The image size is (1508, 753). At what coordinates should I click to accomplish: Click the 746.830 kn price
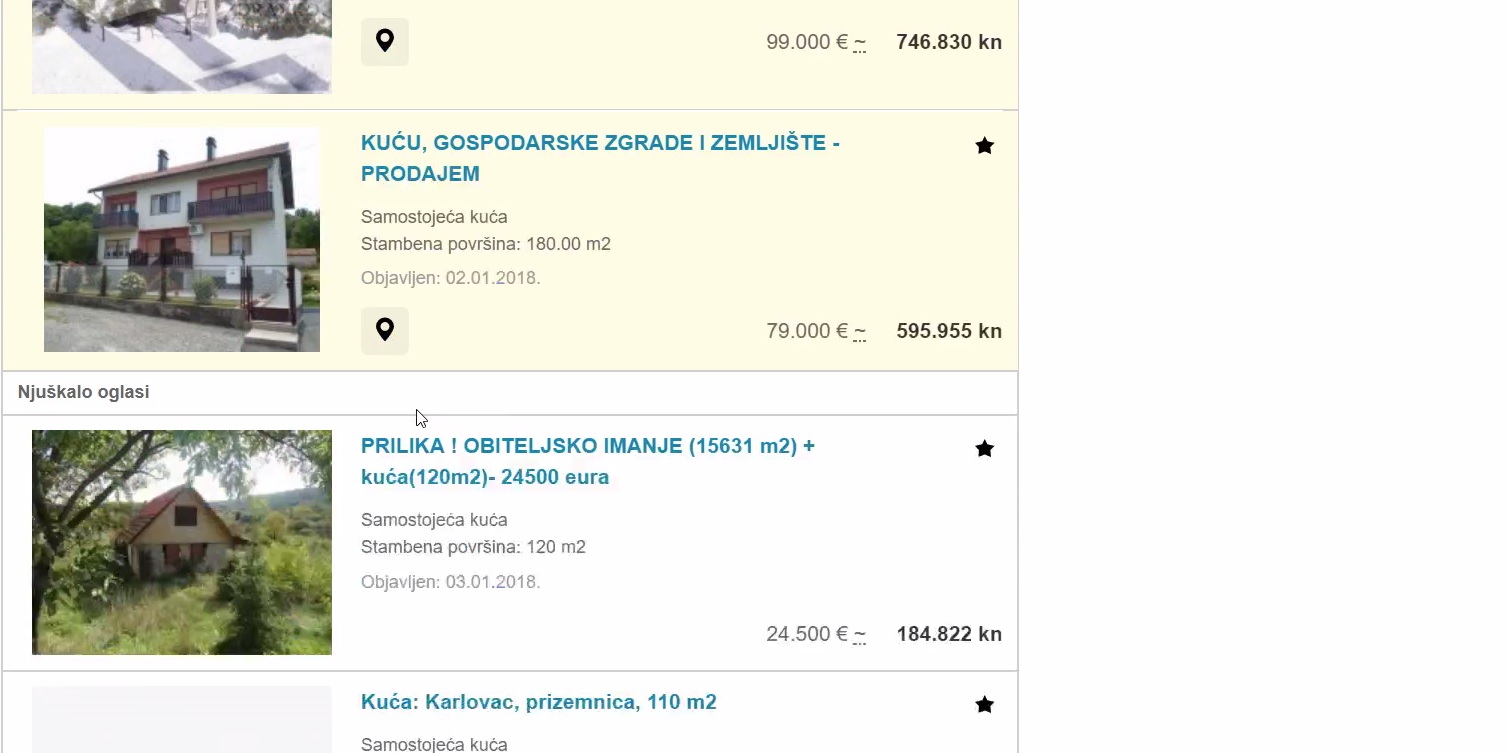(x=949, y=42)
